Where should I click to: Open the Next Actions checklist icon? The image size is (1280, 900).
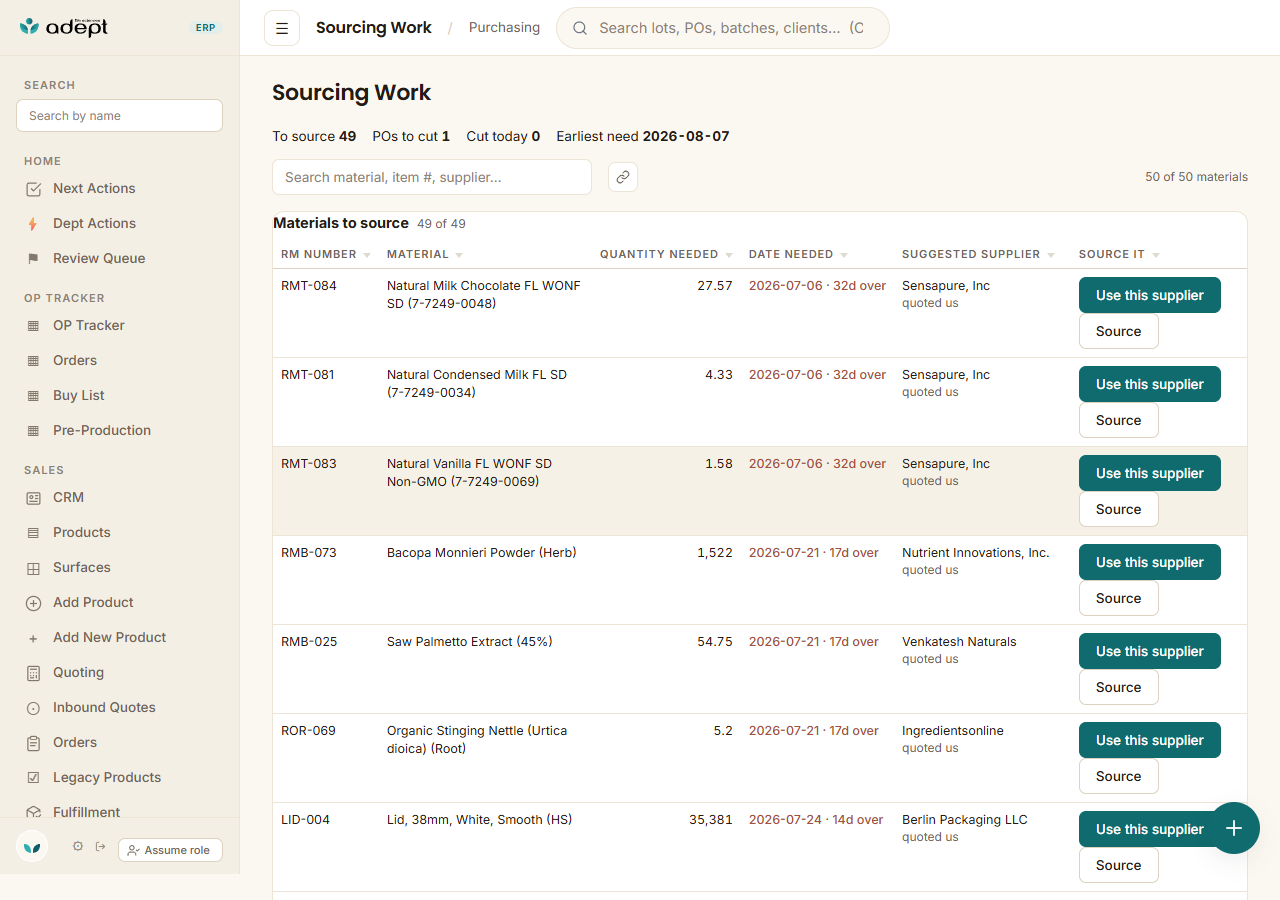click(x=33, y=189)
